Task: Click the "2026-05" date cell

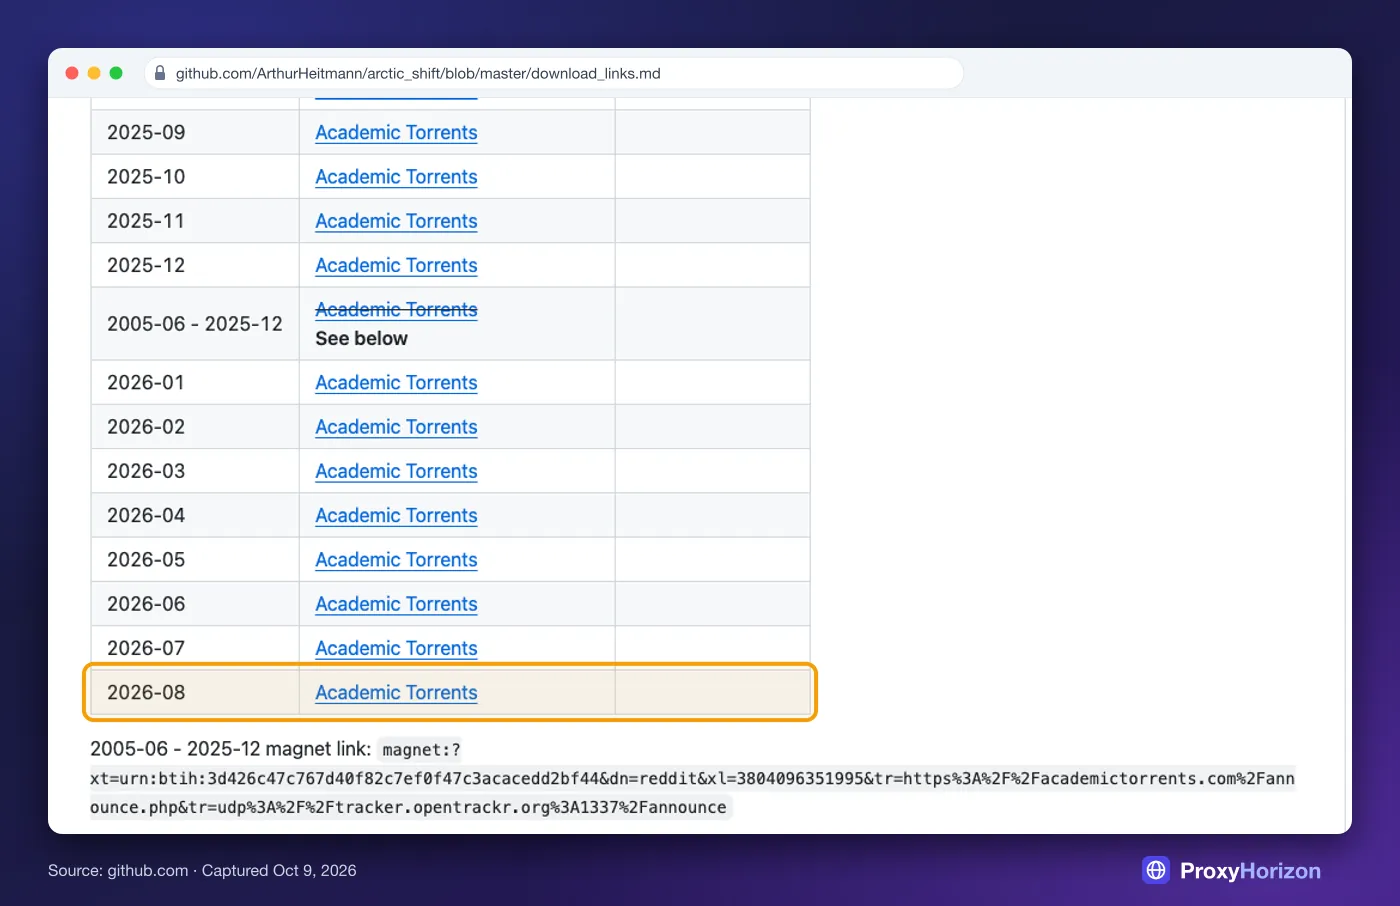Action: [195, 560]
